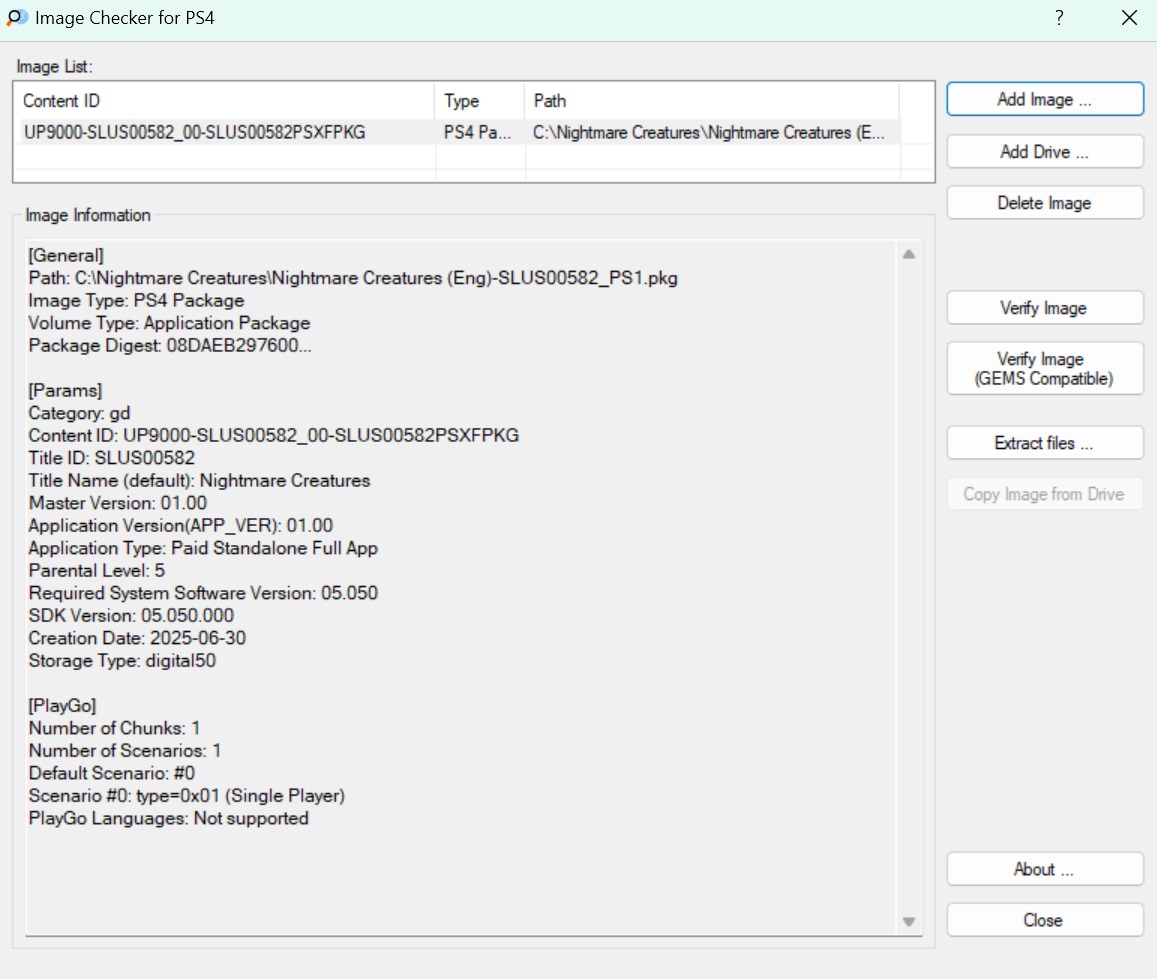Viewport: 1157px width, 979px height.
Task: Click the 'Application Version(APP_VER): 01.00' line
Action: click(181, 525)
